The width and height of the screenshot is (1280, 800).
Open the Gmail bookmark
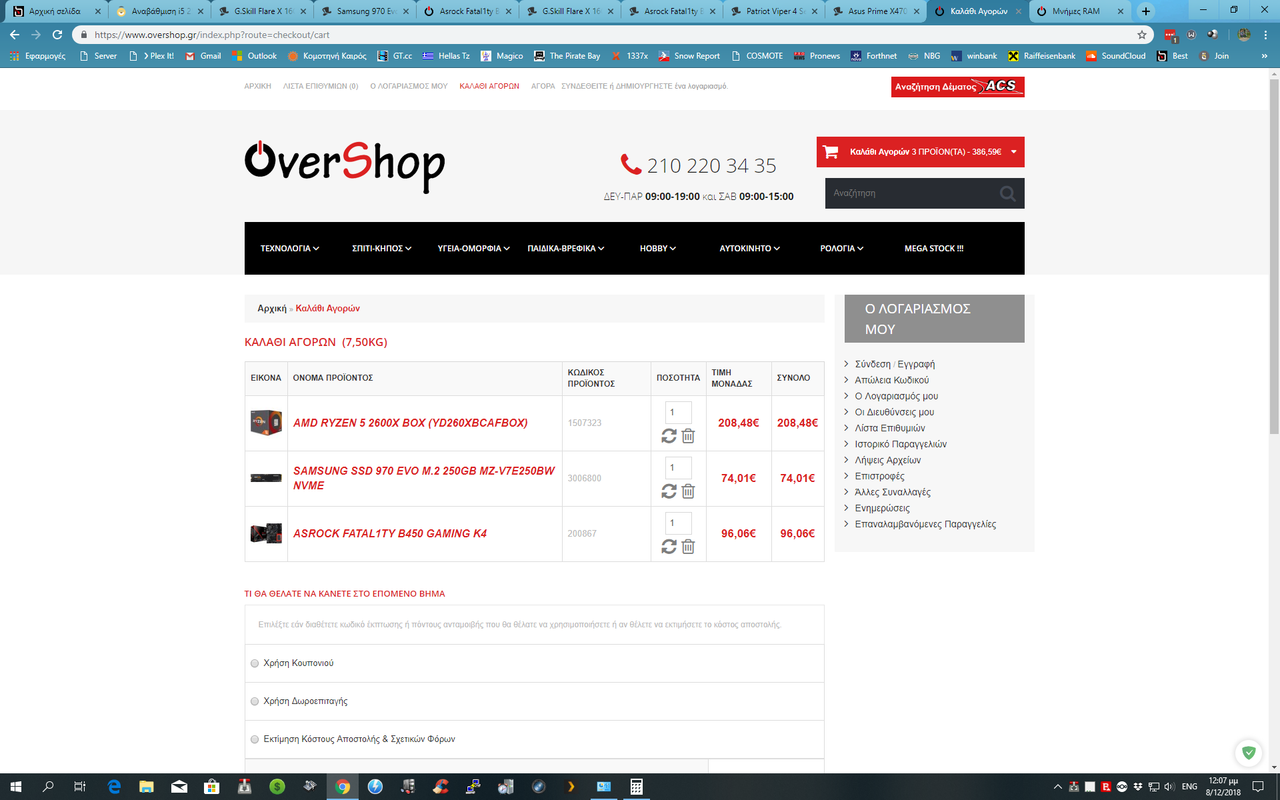pyautogui.click(x=203, y=56)
